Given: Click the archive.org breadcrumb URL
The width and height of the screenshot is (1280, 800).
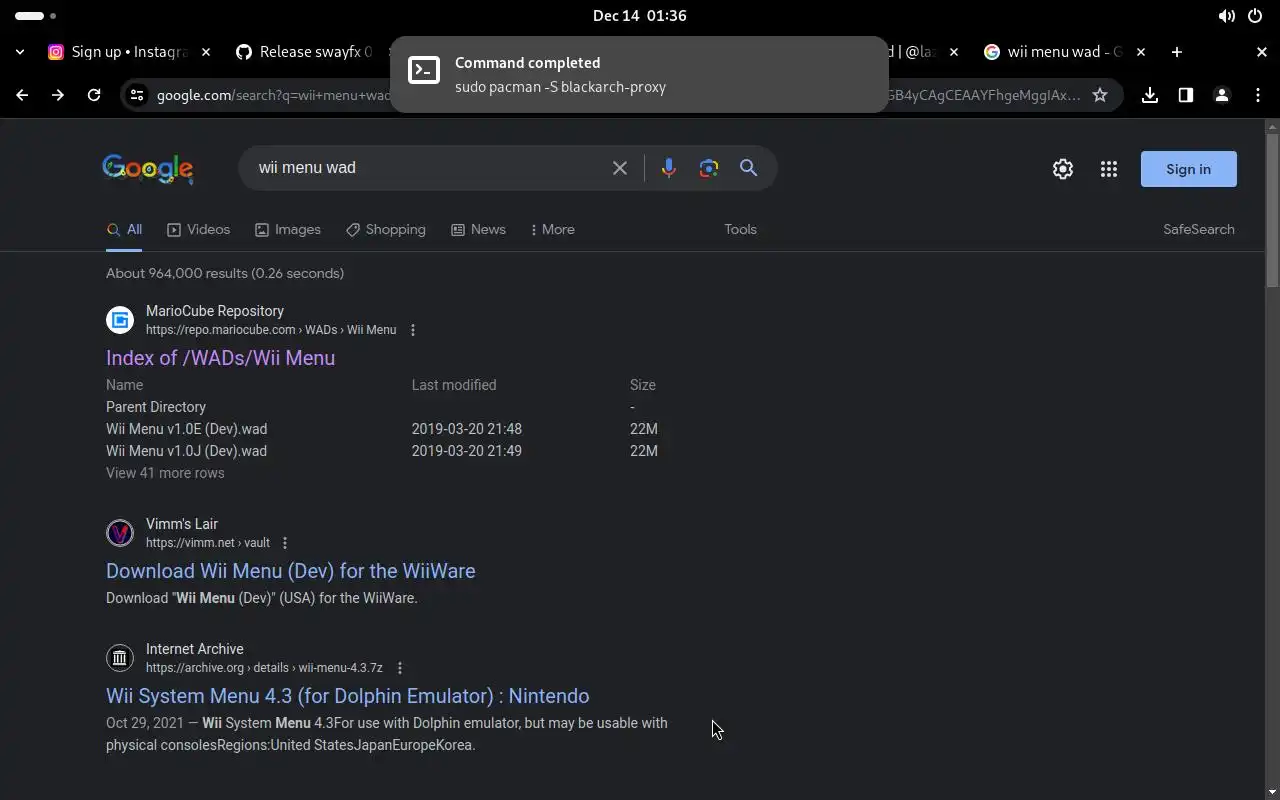Looking at the screenshot, I should click(x=264, y=668).
